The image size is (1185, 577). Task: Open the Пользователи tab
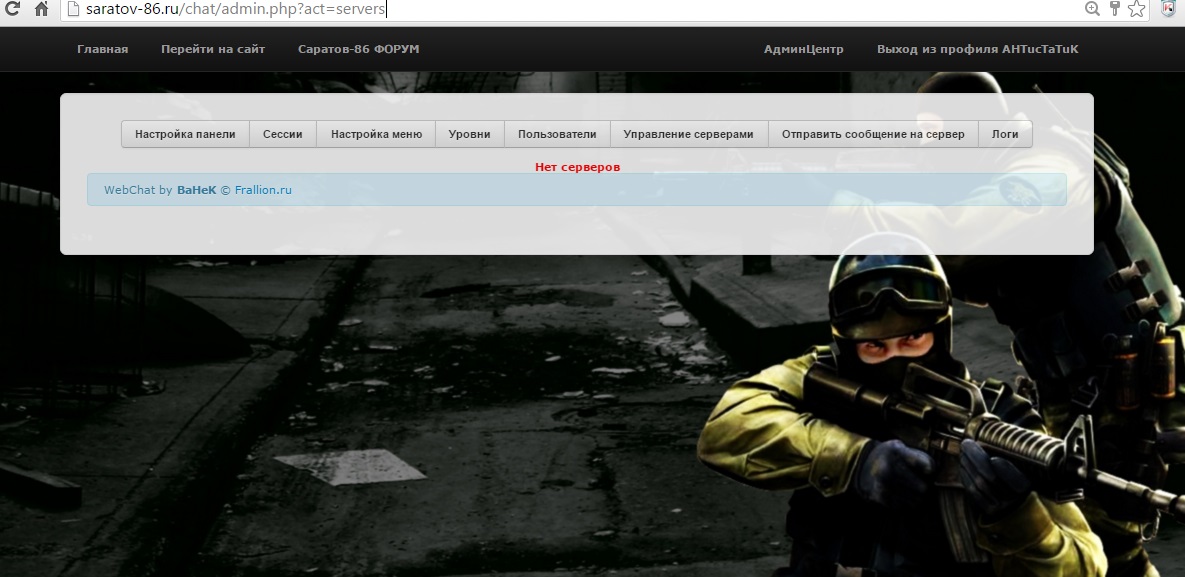coord(557,134)
